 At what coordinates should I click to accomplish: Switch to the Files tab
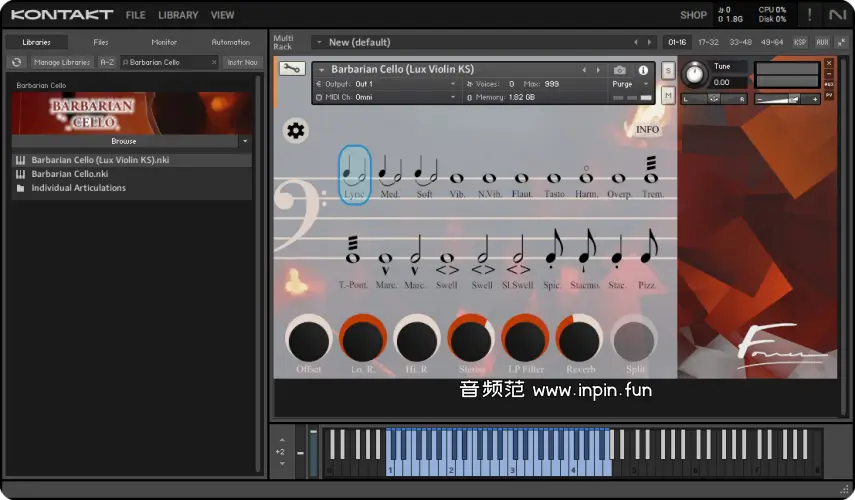click(x=101, y=42)
